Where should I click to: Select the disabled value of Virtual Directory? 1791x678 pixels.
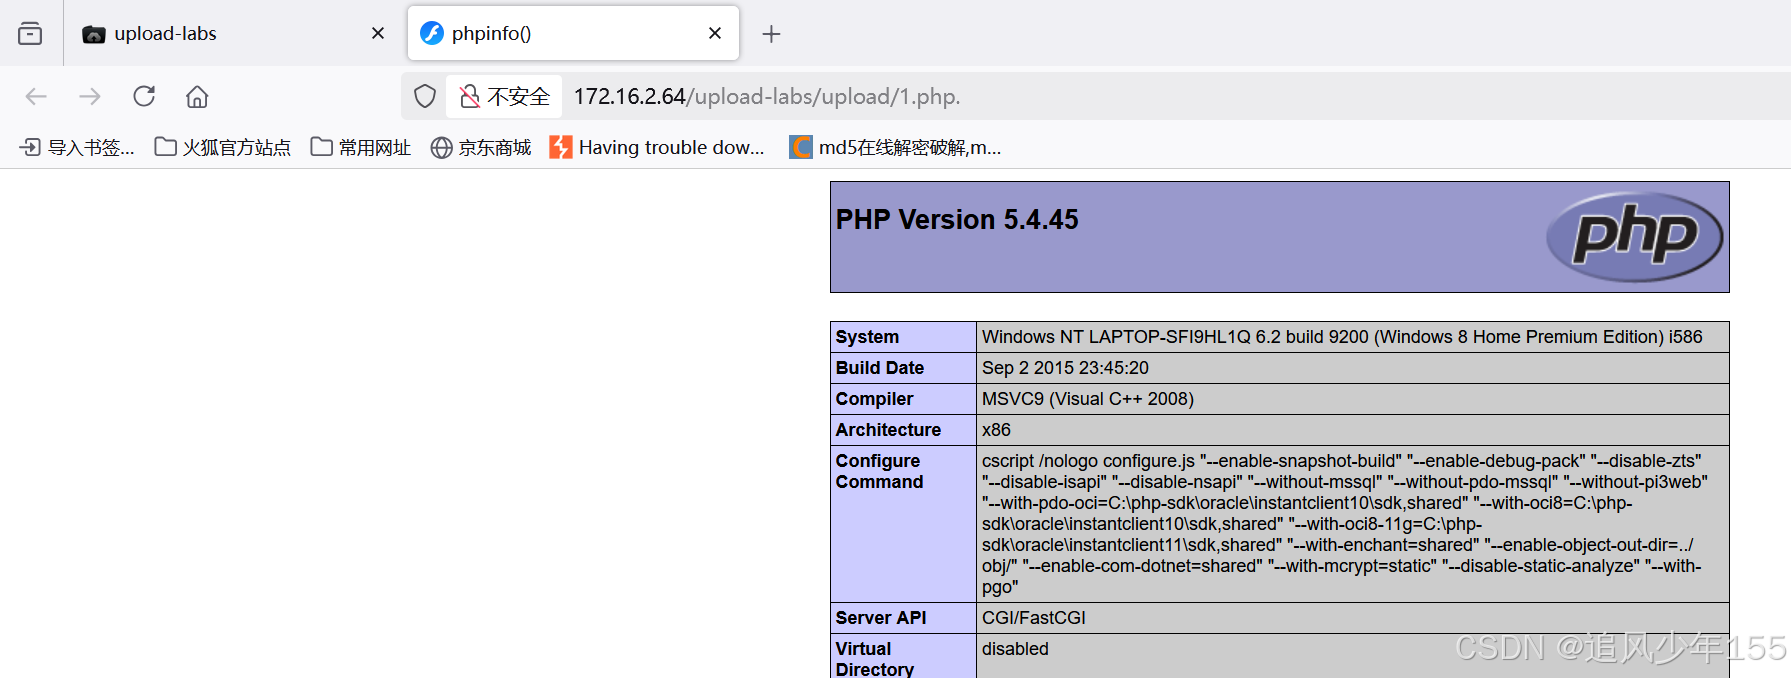(1015, 649)
